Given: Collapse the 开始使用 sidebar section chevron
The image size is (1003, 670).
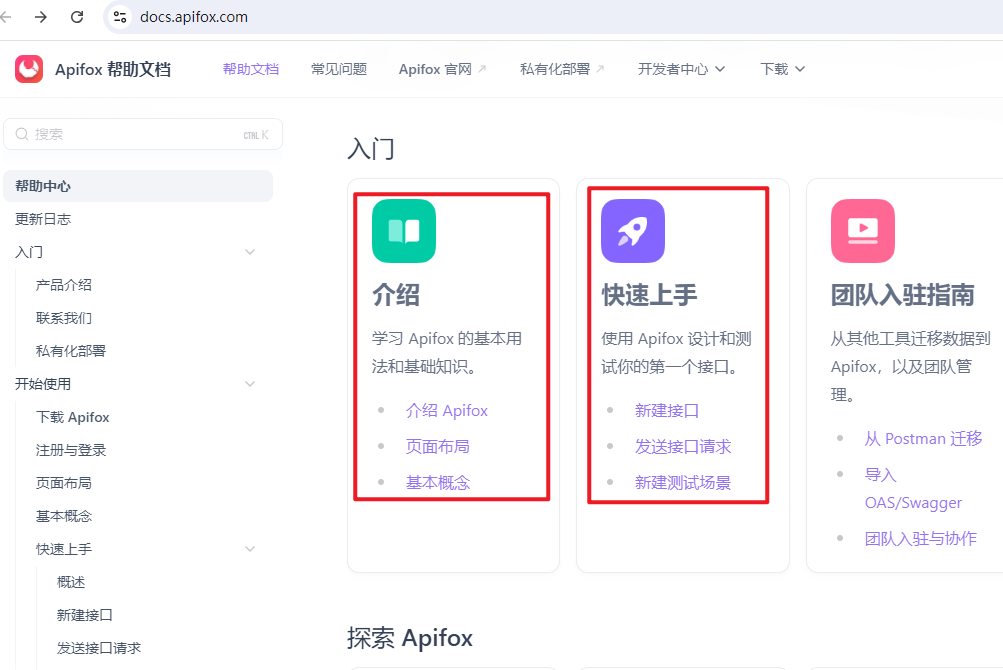Looking at the screenshot, I should click(x=250, y=384).
